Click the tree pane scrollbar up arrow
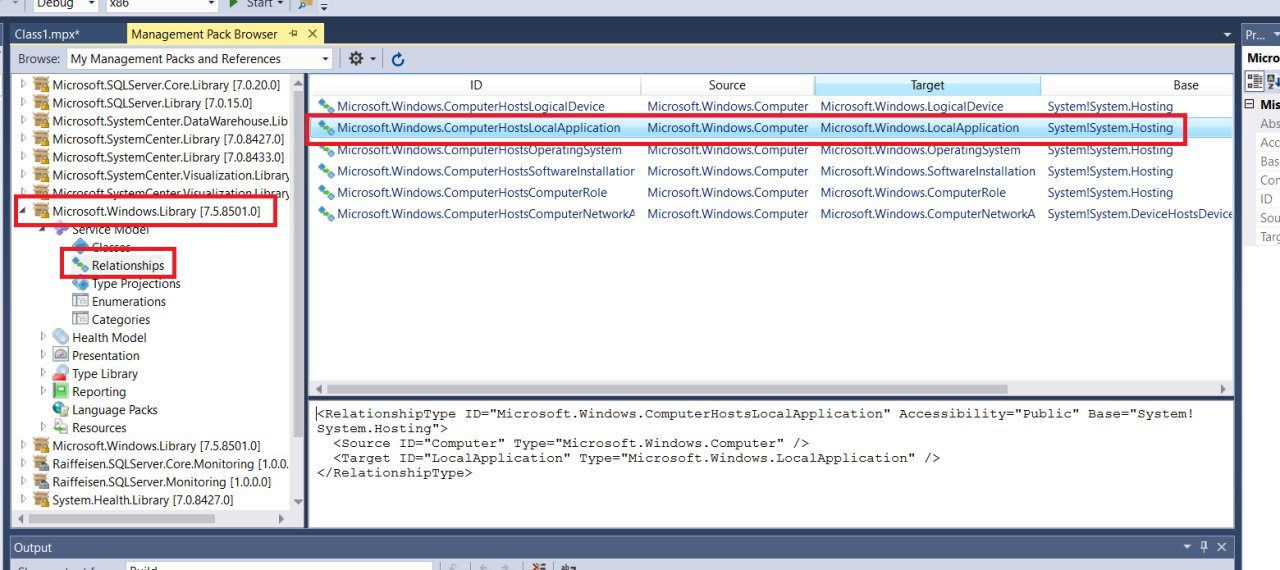1280x570 pixels. [298, 84]
